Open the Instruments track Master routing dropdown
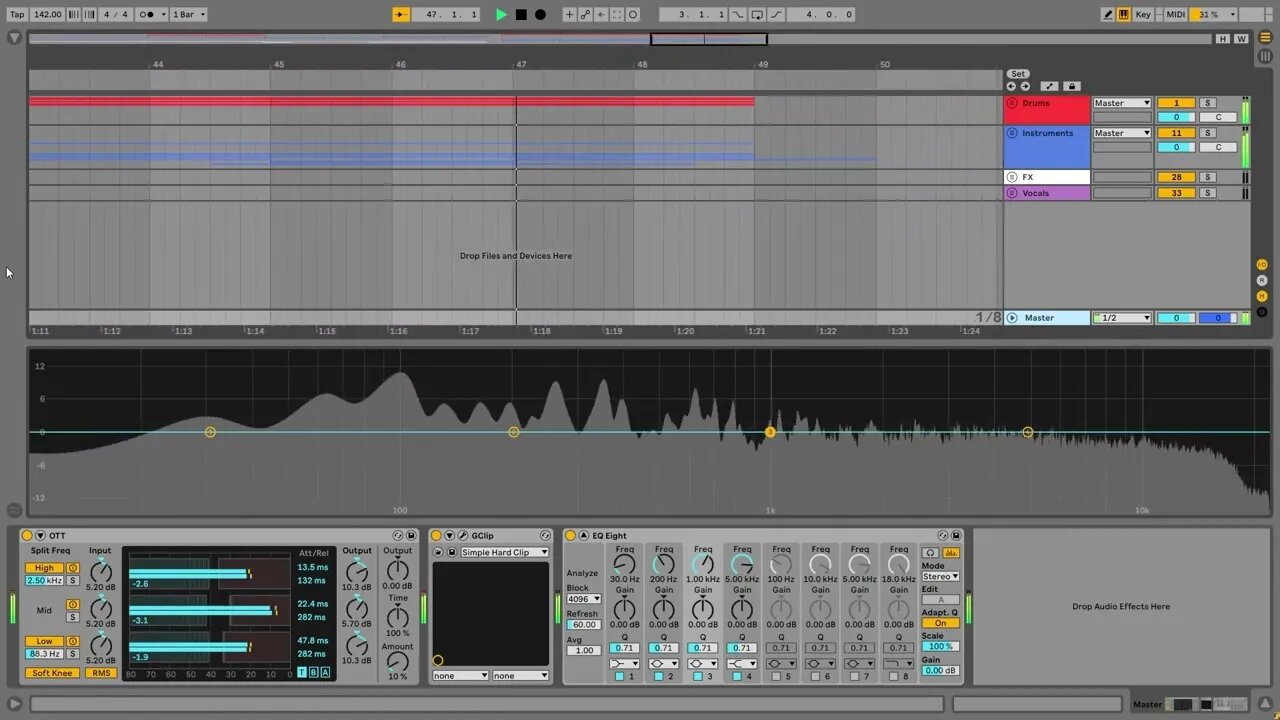Image resolution: width=1280 pixels, height=720 pixels. tap(1122, 133)
